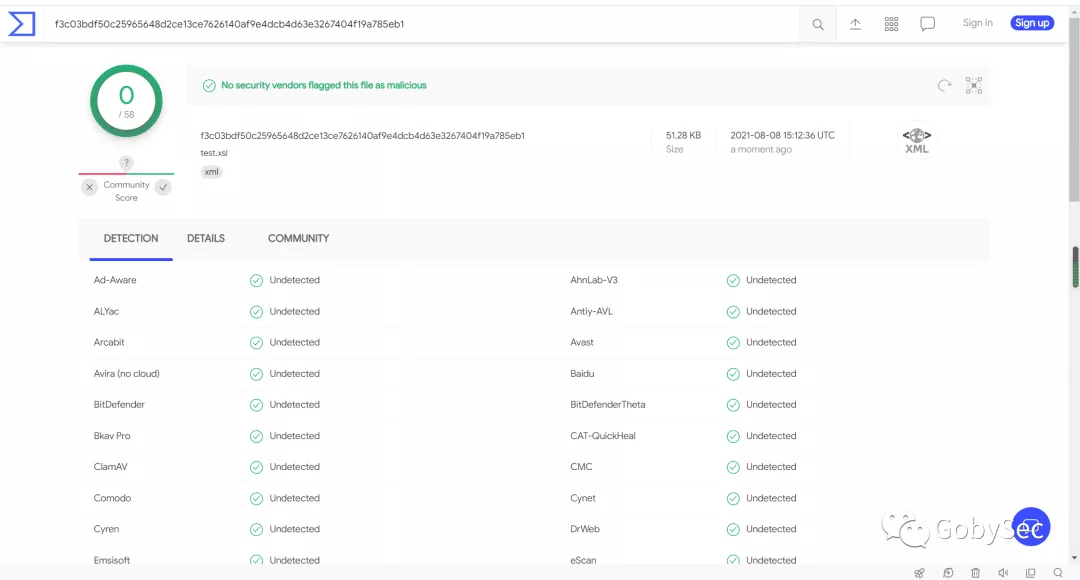The height and width of the screenshot is (580, 1080).
Task: Click the Sign up button
Action: 1032,23
